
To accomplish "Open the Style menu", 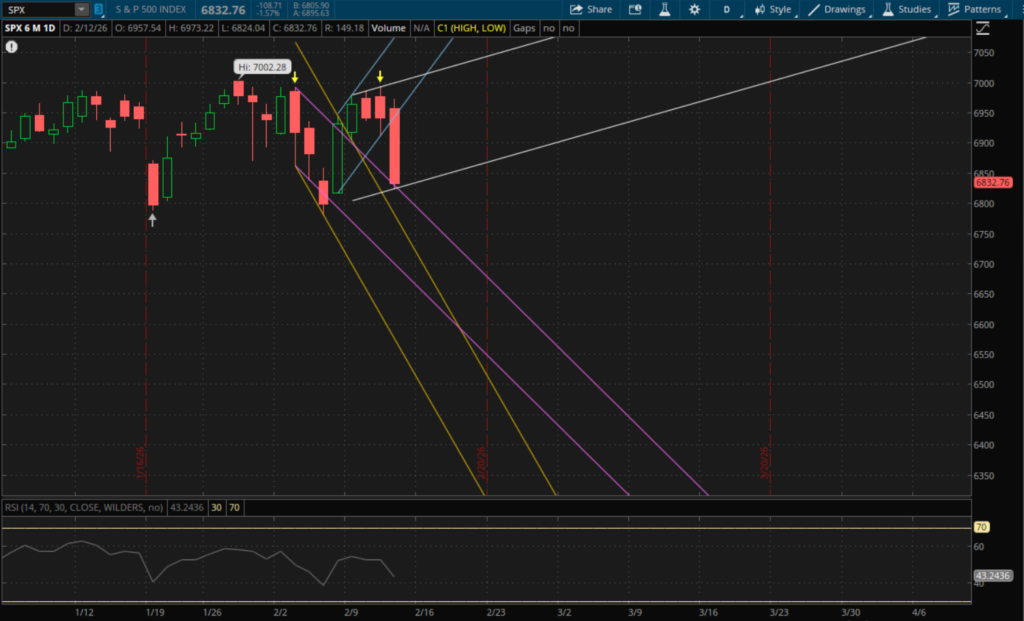I will click(773, 9).
